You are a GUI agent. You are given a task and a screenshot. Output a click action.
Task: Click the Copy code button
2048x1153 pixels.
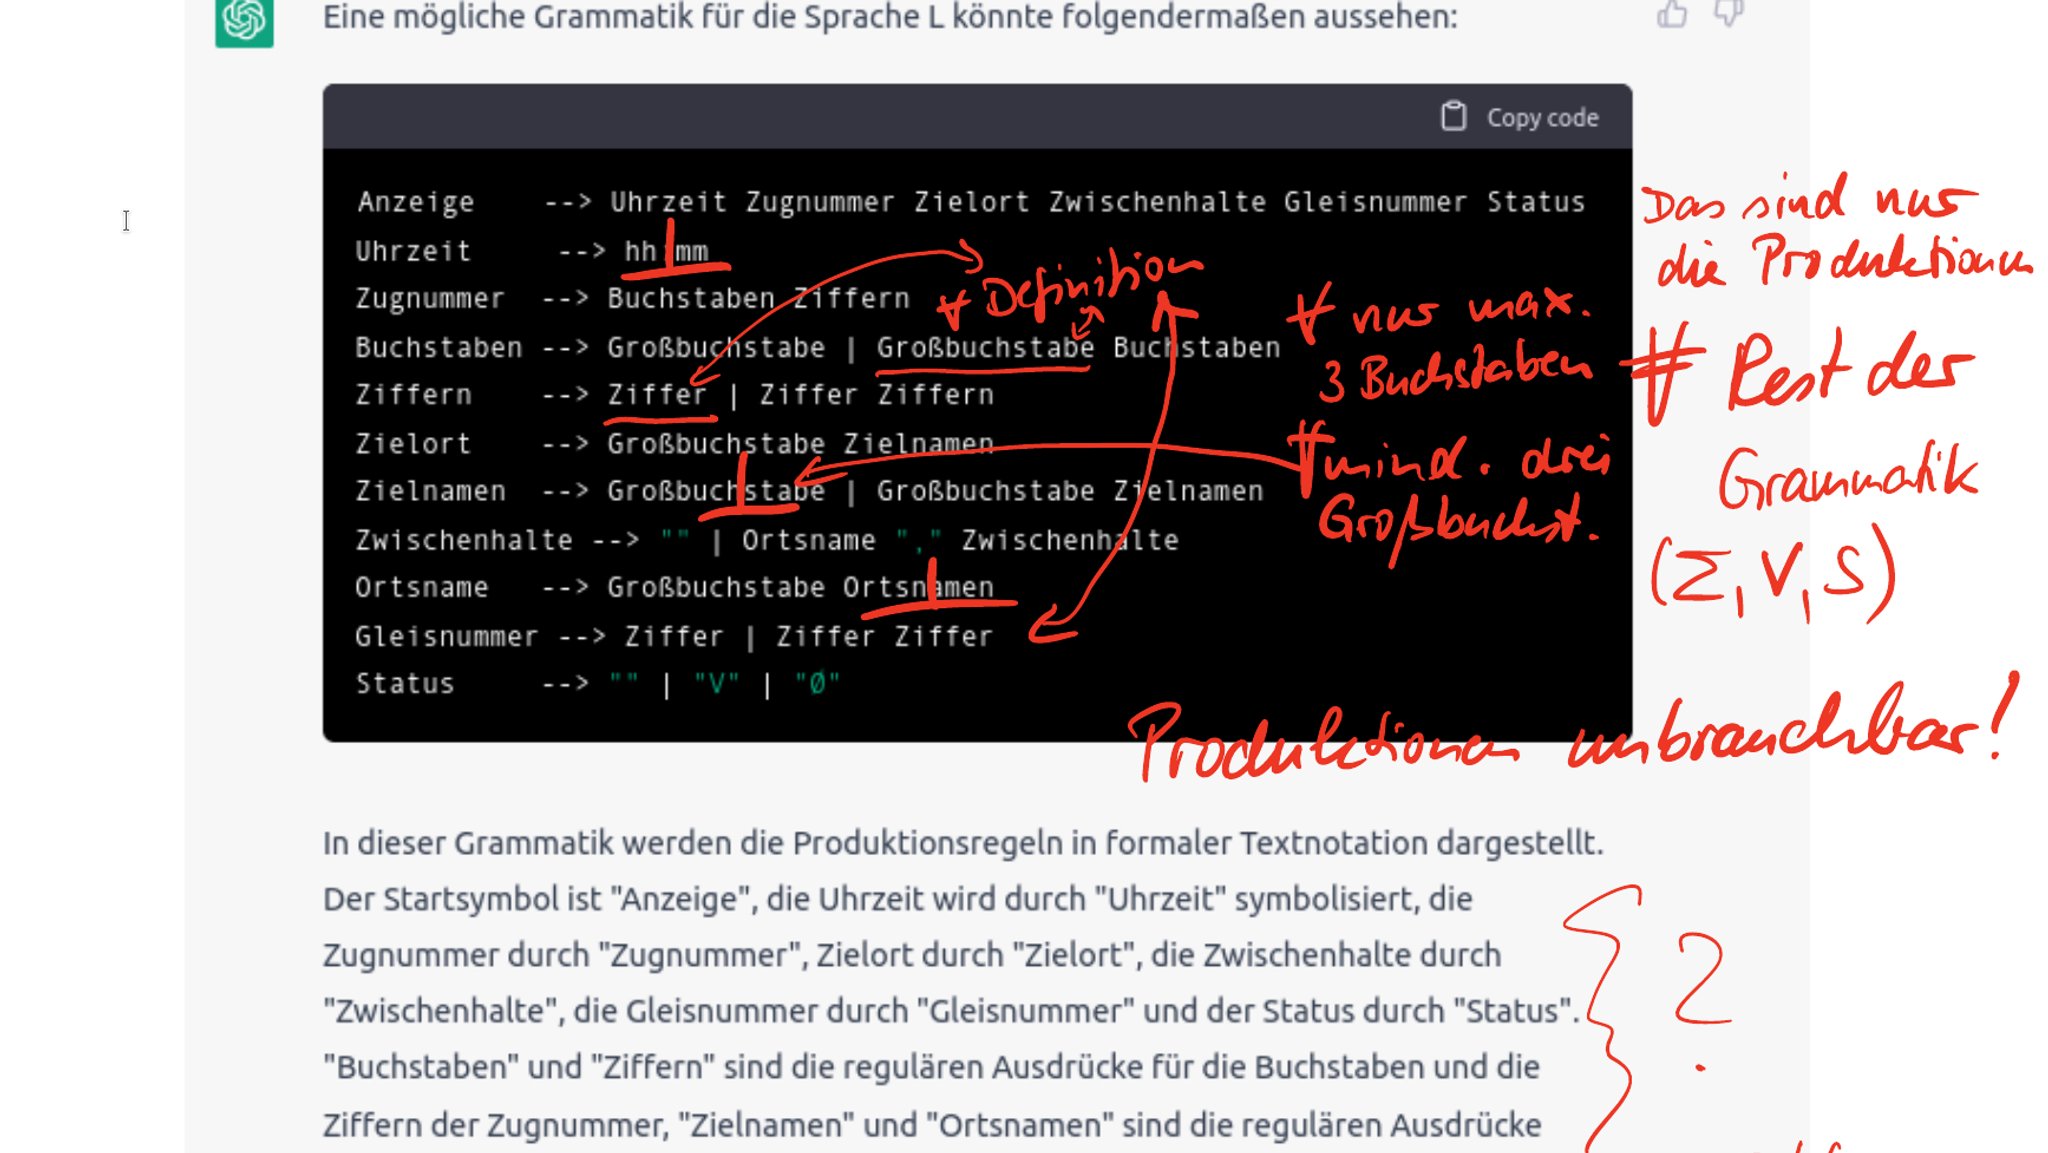1519,117
